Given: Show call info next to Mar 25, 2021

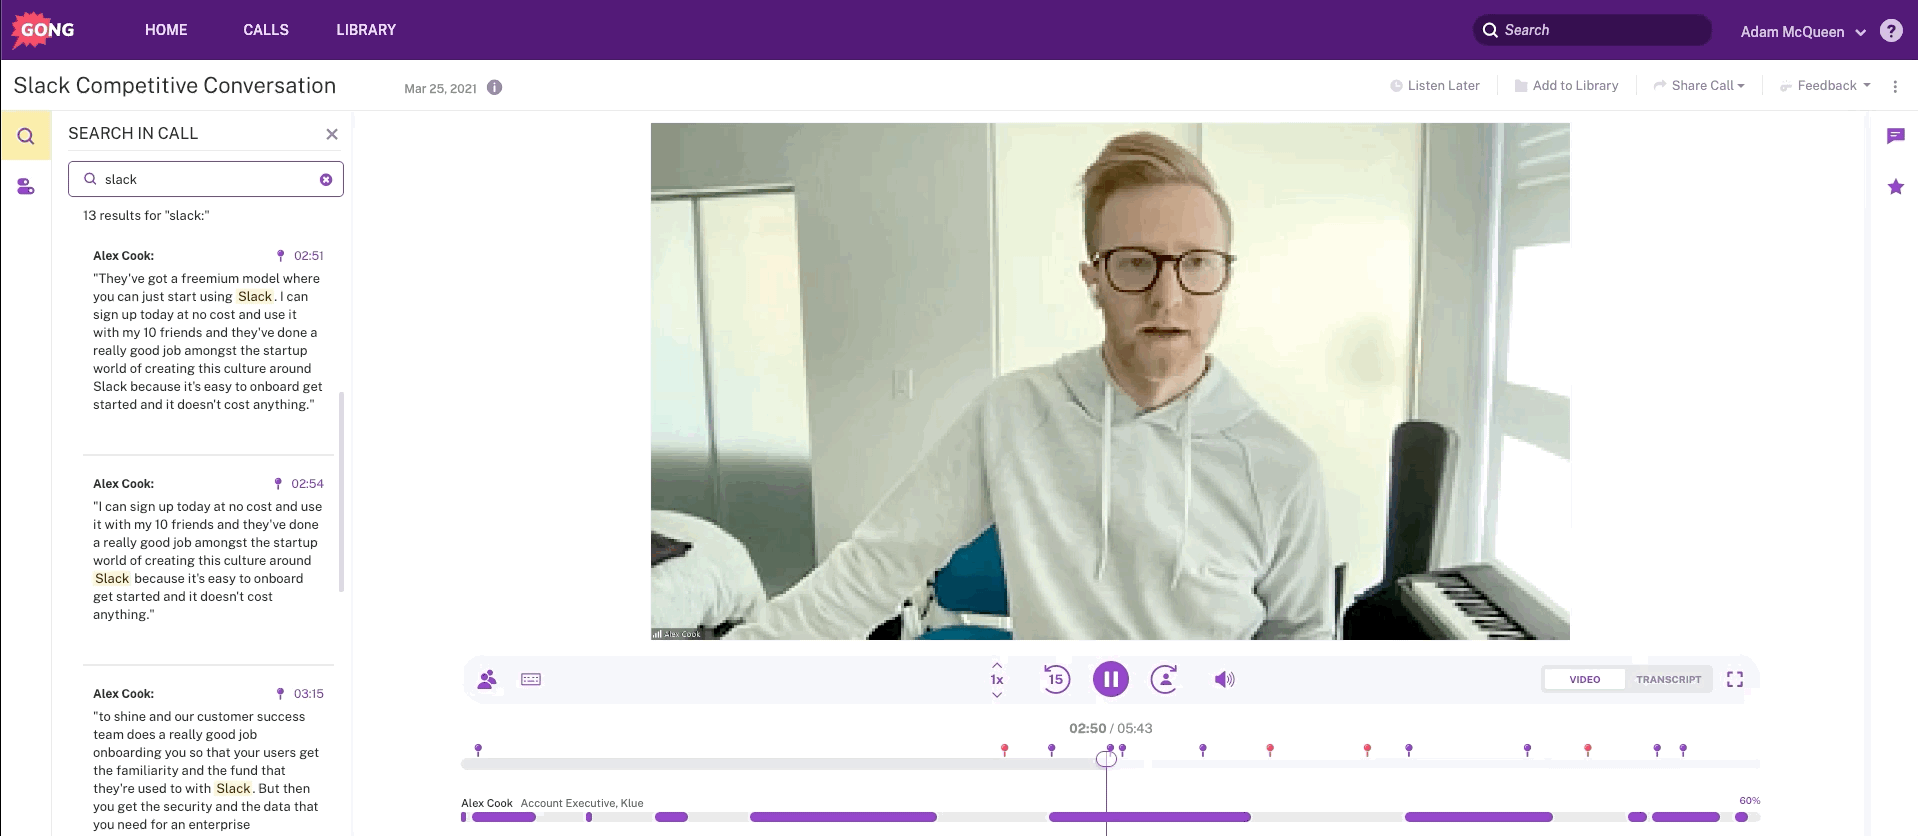Looking at the screenshot, I should pos(494,88).
